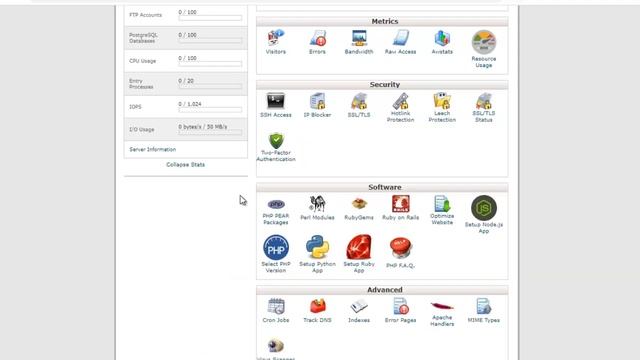Click the I/O Usage stat label
Image resolution: width=640 pixels, height=360 pixels.
click(x=142, y=129)
